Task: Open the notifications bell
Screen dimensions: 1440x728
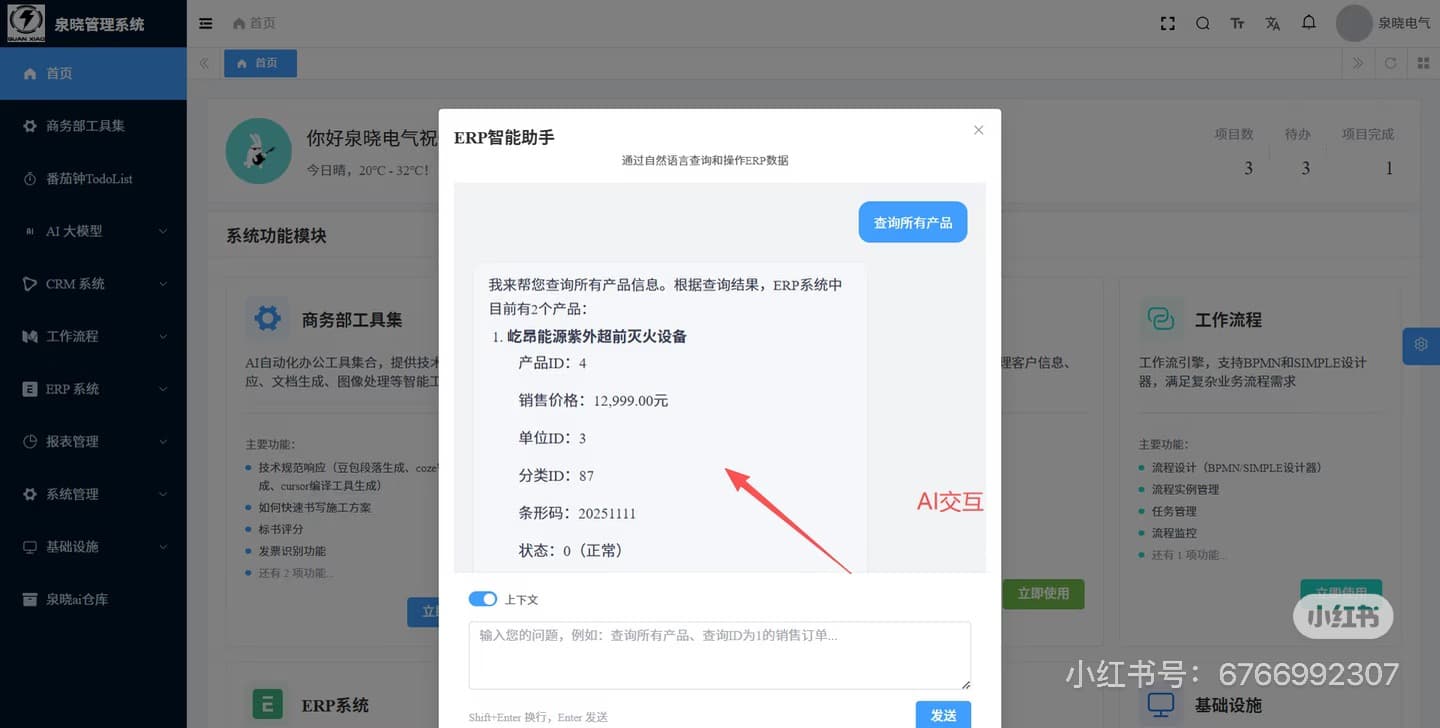Action: pyautogui.click(x=1308, y=22)
